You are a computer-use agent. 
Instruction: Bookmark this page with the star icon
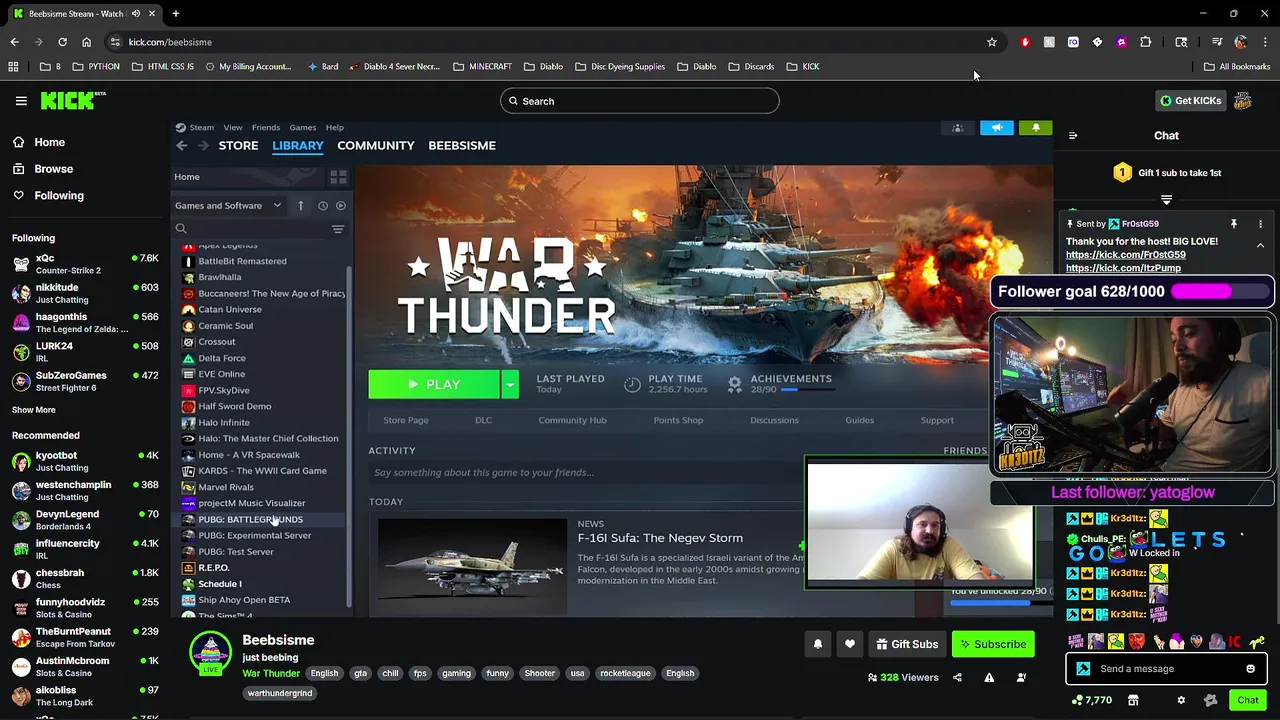point(992,42)
